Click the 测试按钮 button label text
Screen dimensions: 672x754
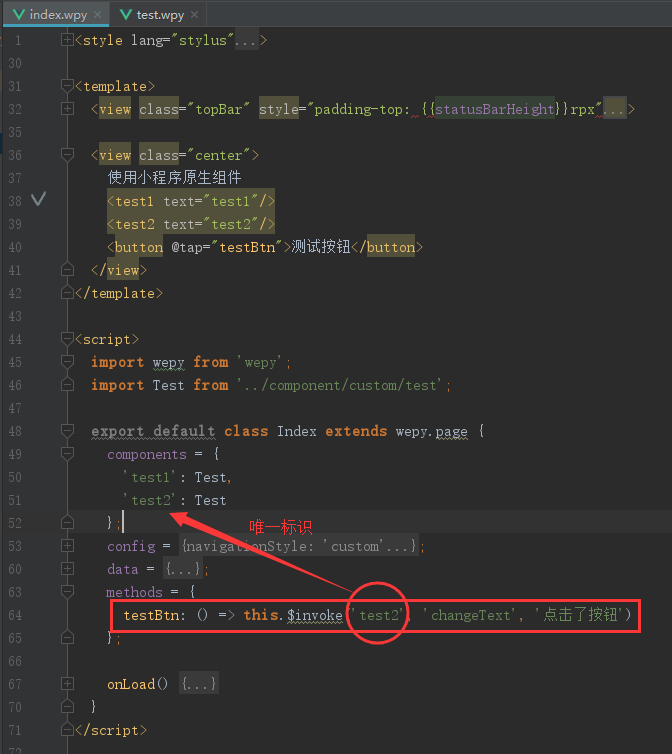pos(320,247)
